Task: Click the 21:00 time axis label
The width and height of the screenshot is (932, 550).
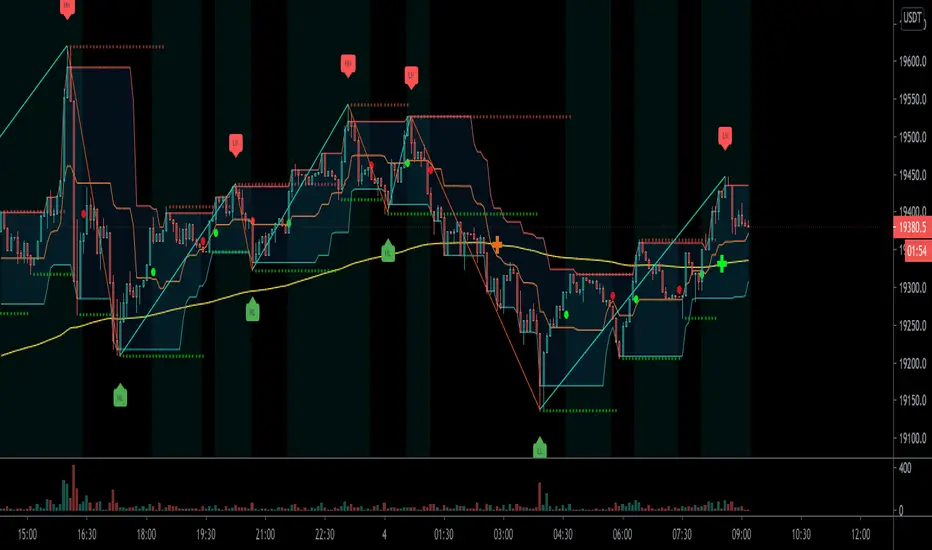Action: (x=265, y=535)
